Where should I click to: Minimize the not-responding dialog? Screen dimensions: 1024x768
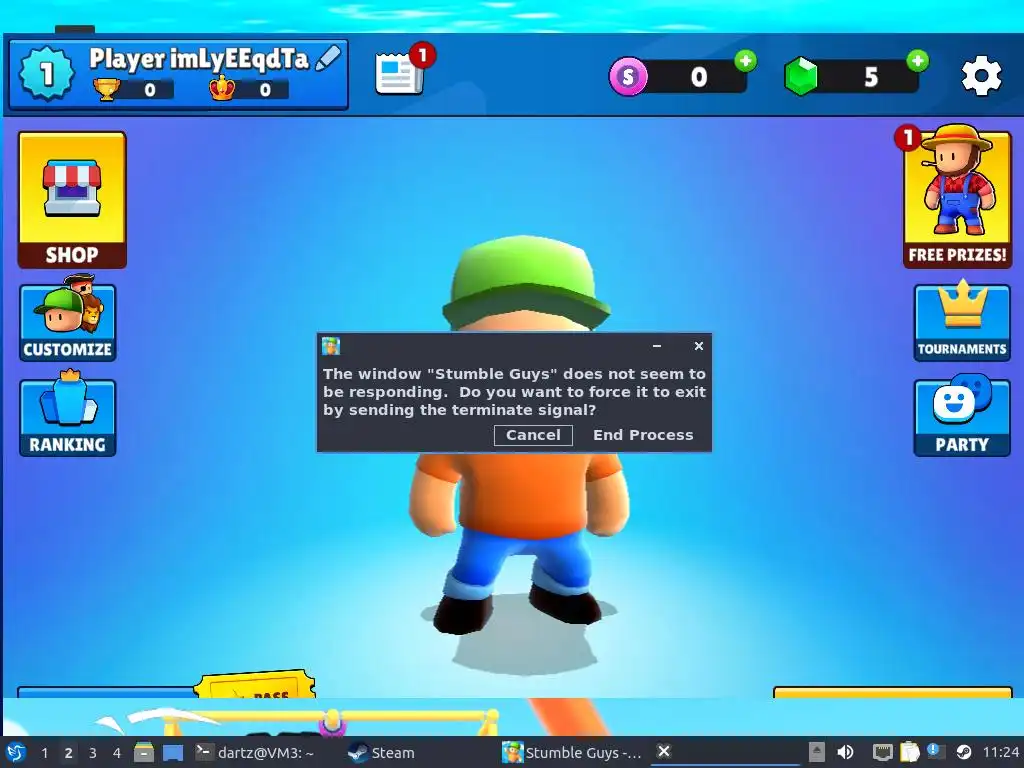(x=657, y=345)
